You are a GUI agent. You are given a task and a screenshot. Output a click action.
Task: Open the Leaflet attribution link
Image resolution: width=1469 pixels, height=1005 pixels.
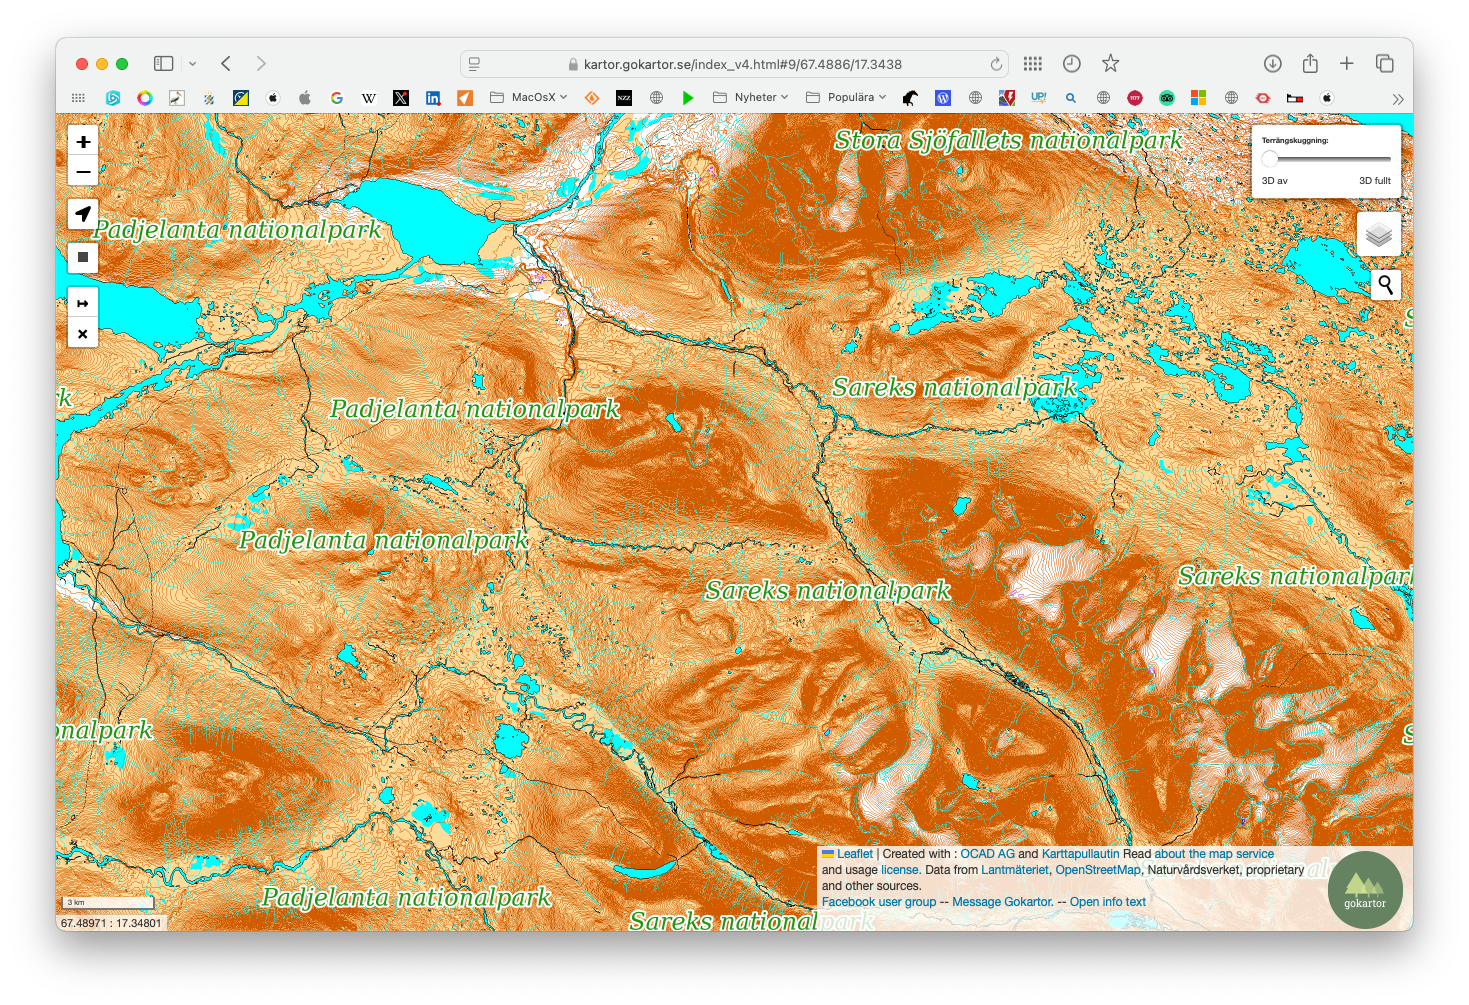coord(854,854)
